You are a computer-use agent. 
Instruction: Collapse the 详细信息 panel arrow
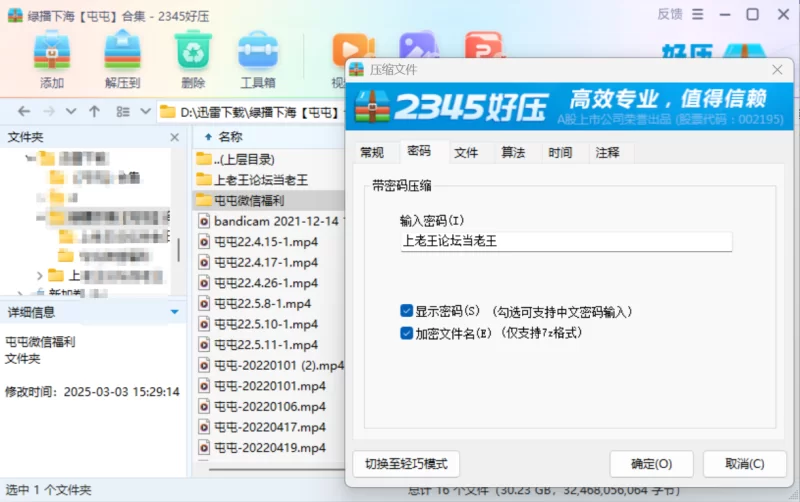174,312
